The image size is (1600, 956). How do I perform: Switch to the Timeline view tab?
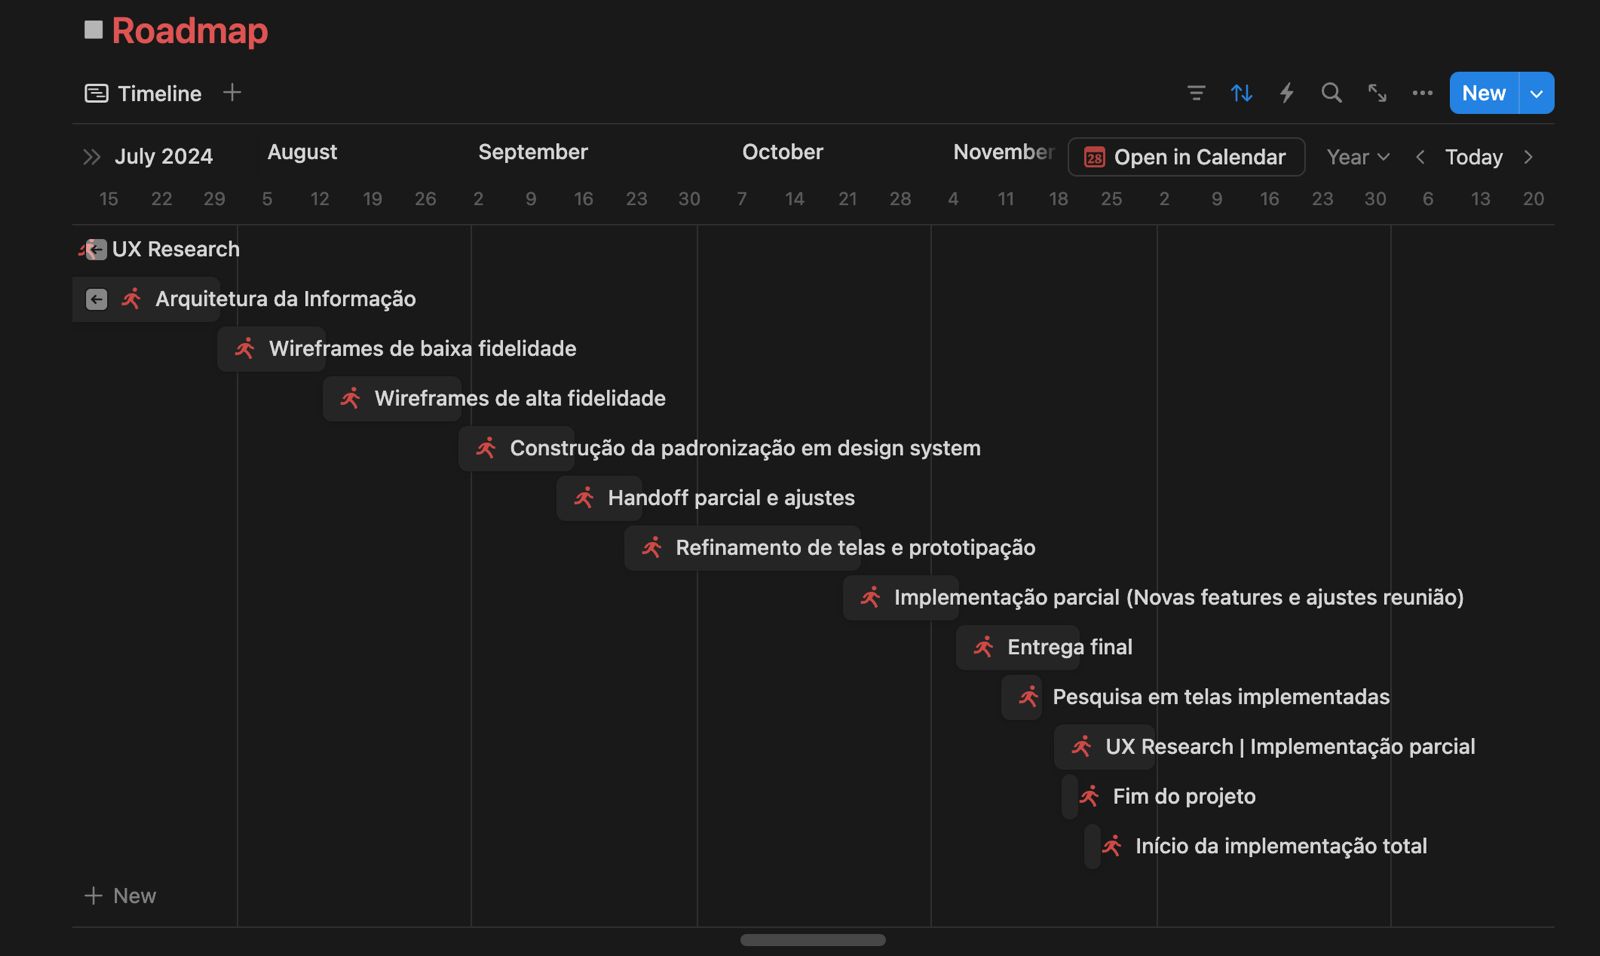144,93
